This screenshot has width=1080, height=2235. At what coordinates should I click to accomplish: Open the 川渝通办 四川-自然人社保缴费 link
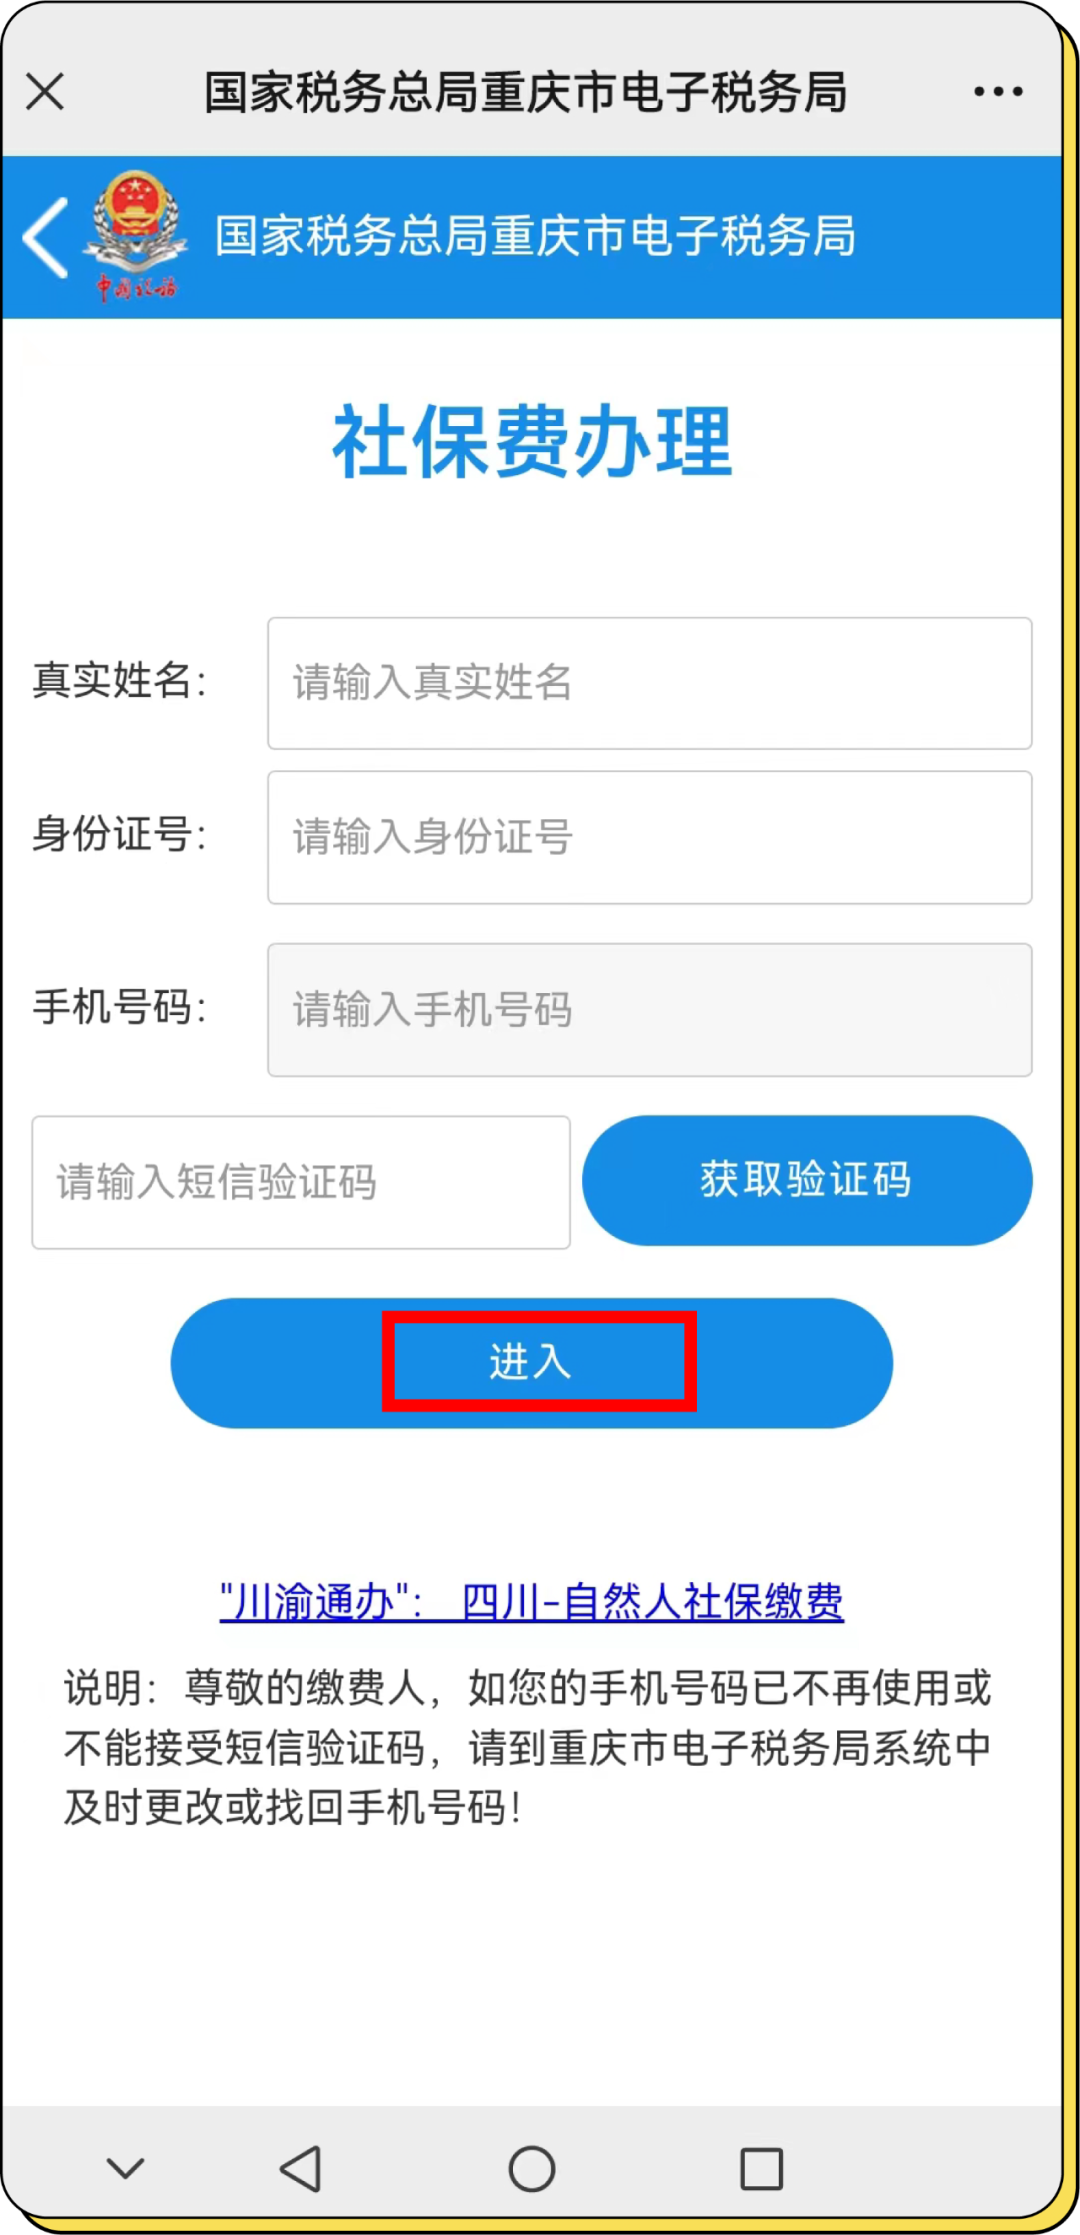click(531, 1601)
